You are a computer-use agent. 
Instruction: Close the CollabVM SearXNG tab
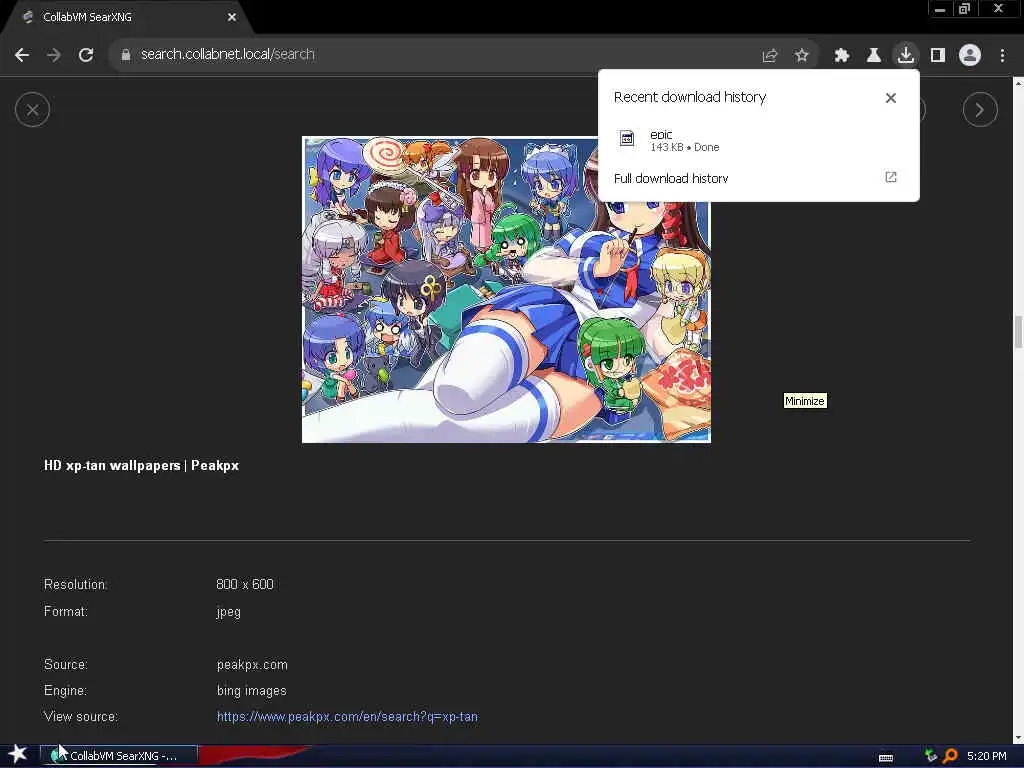[x=232, y=17]
